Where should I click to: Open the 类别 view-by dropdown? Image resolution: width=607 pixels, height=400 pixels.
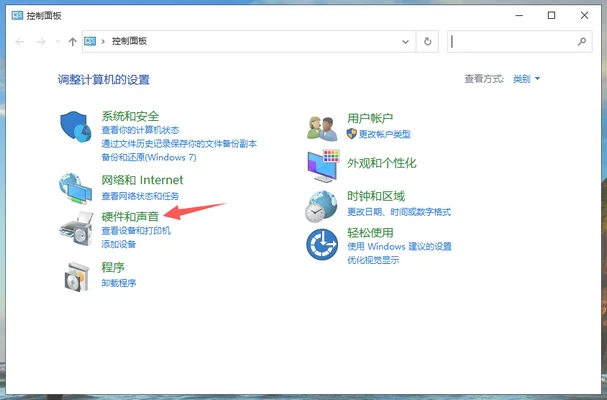tap(526, 79)
